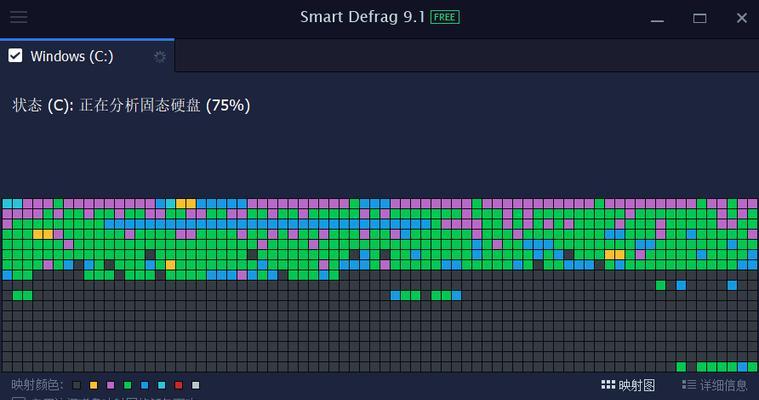
Task: Click the status text 正在分析固态硬盘 (75%)
Action: 165,105
